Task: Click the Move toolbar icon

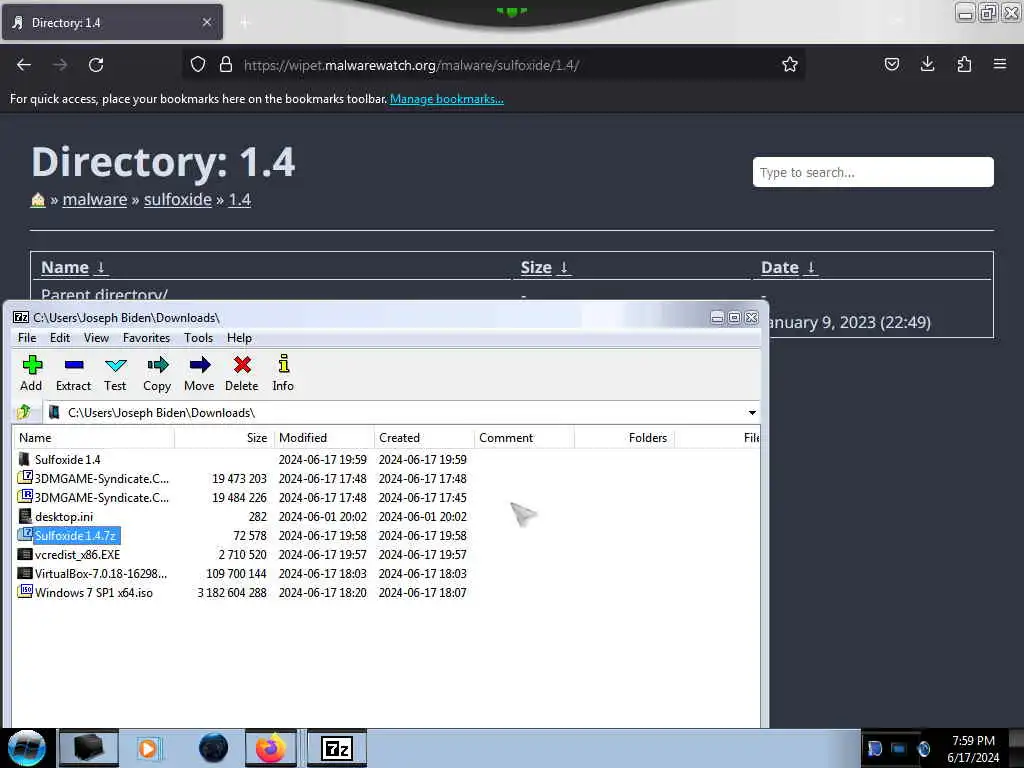Action: click(x=199, y=373)
